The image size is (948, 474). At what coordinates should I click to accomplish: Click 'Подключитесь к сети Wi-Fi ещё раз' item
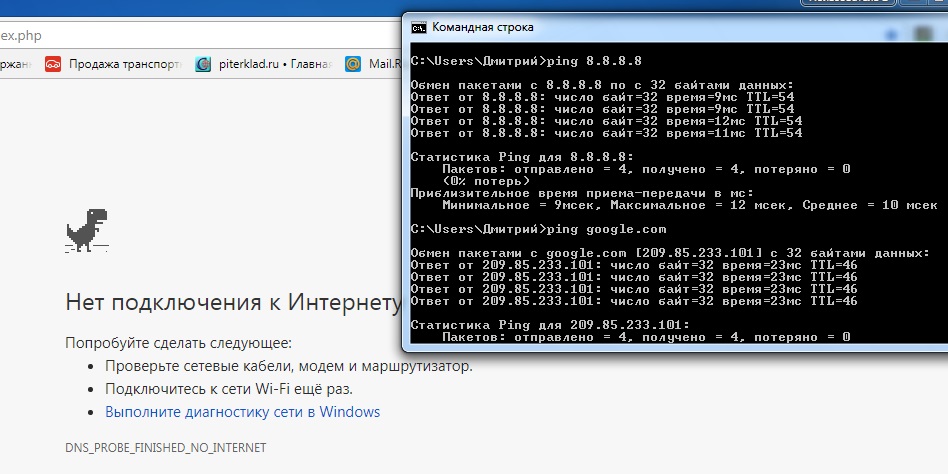[229, 389]
